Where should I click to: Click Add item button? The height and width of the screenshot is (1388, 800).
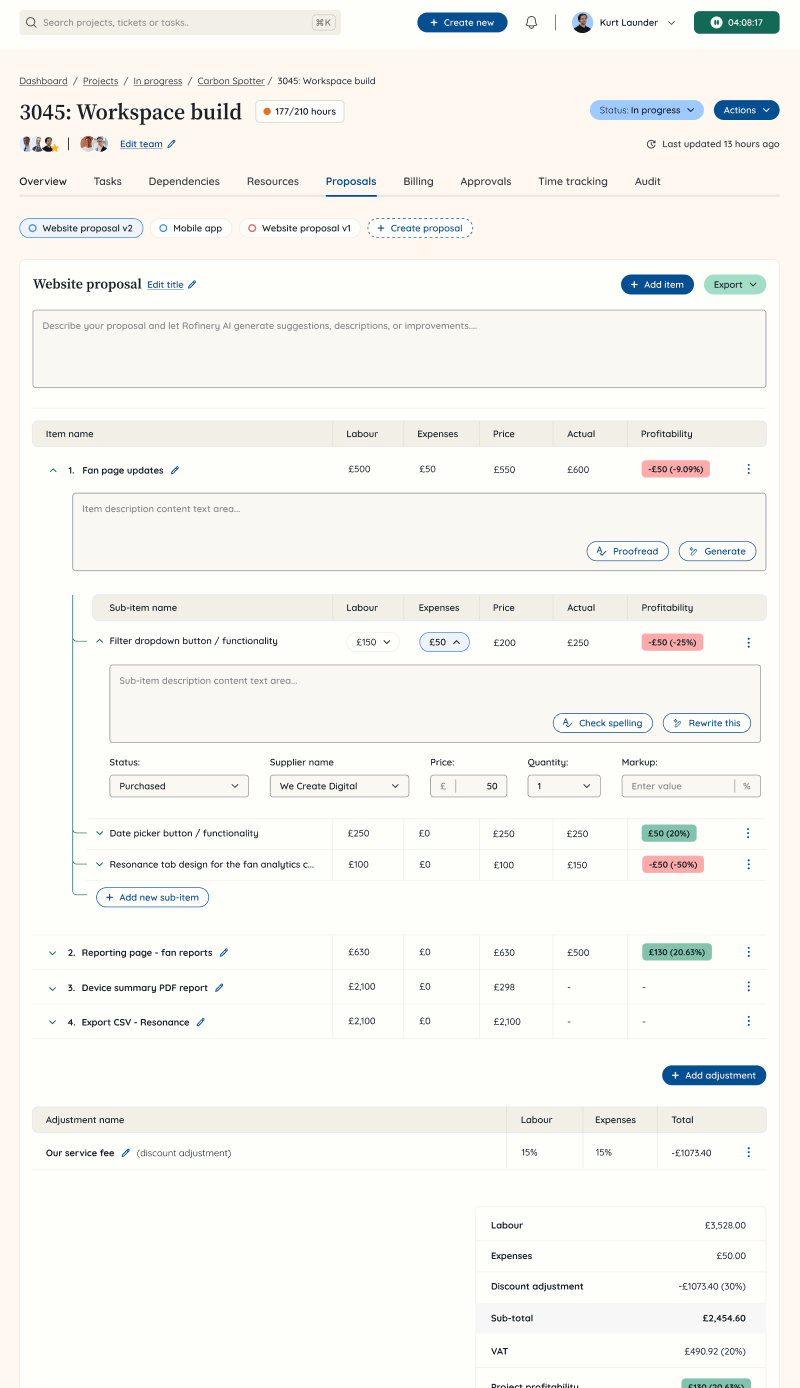pos(657,285)
